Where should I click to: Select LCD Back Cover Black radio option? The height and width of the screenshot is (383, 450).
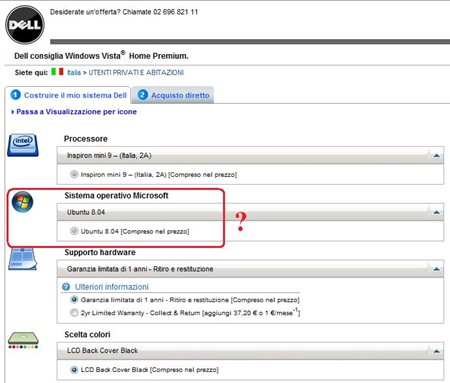pyautogui.click(x=74, y=370)
